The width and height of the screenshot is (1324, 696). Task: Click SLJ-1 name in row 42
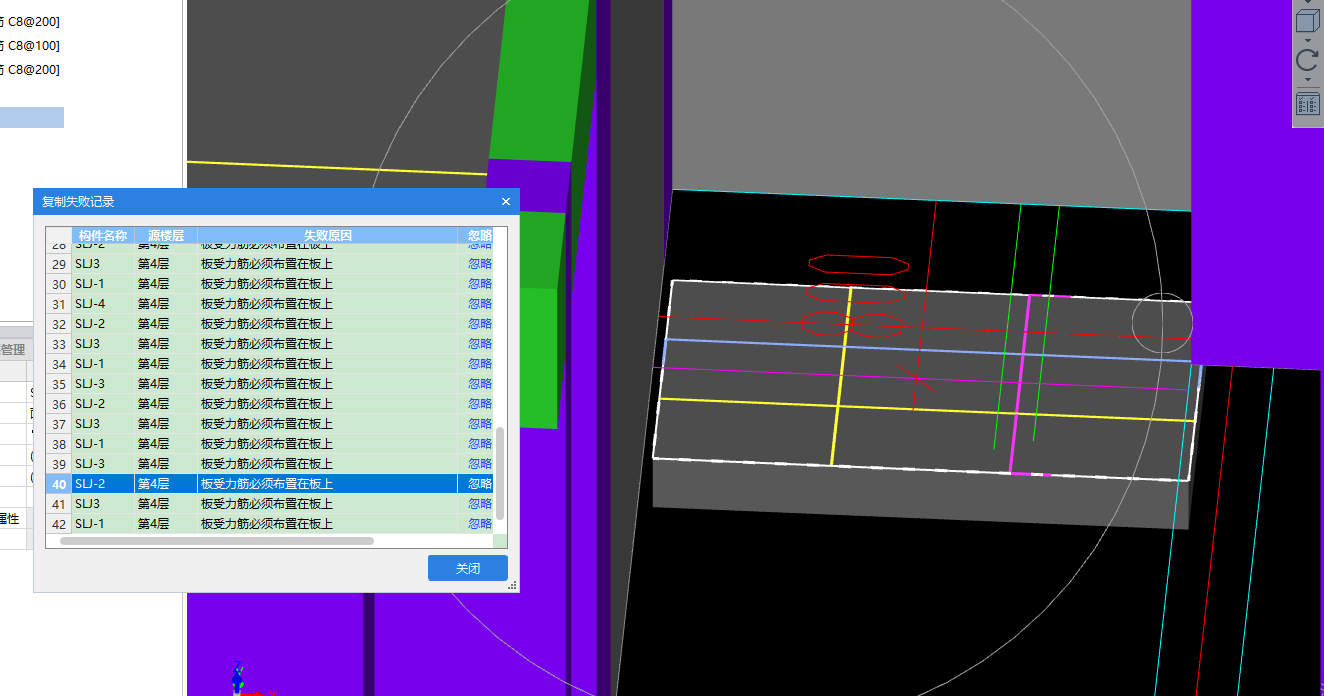coord(90,524)
